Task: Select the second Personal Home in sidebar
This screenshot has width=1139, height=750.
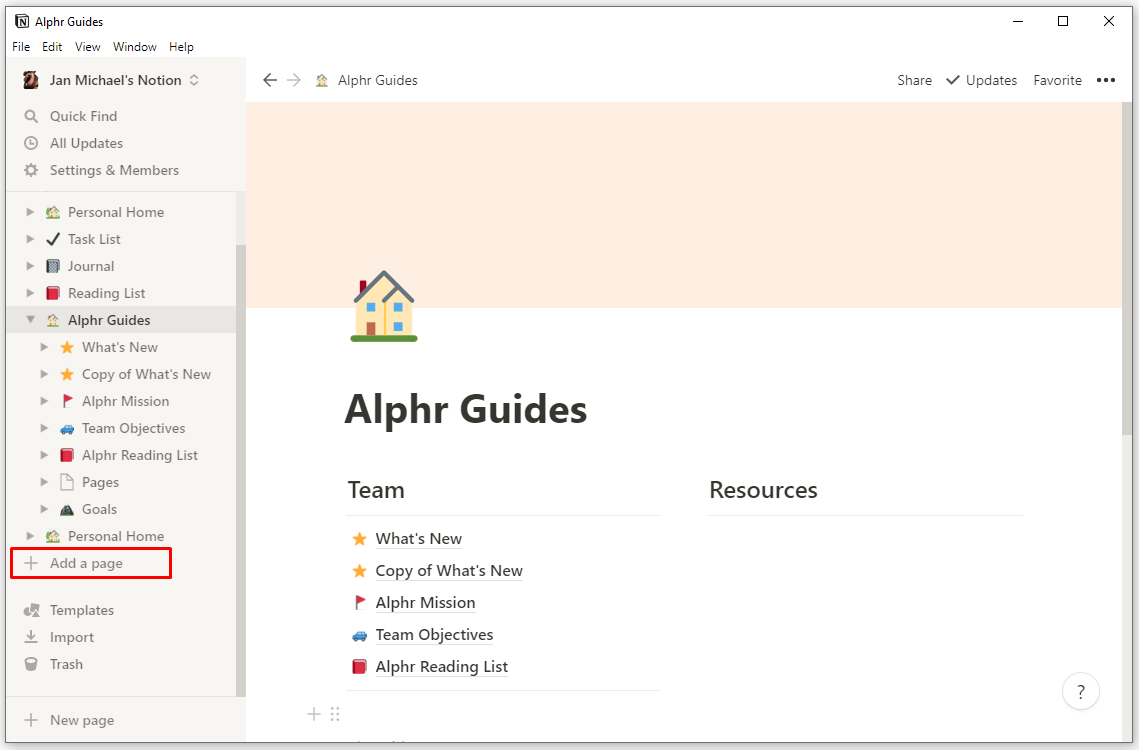Action: point(115,536)
